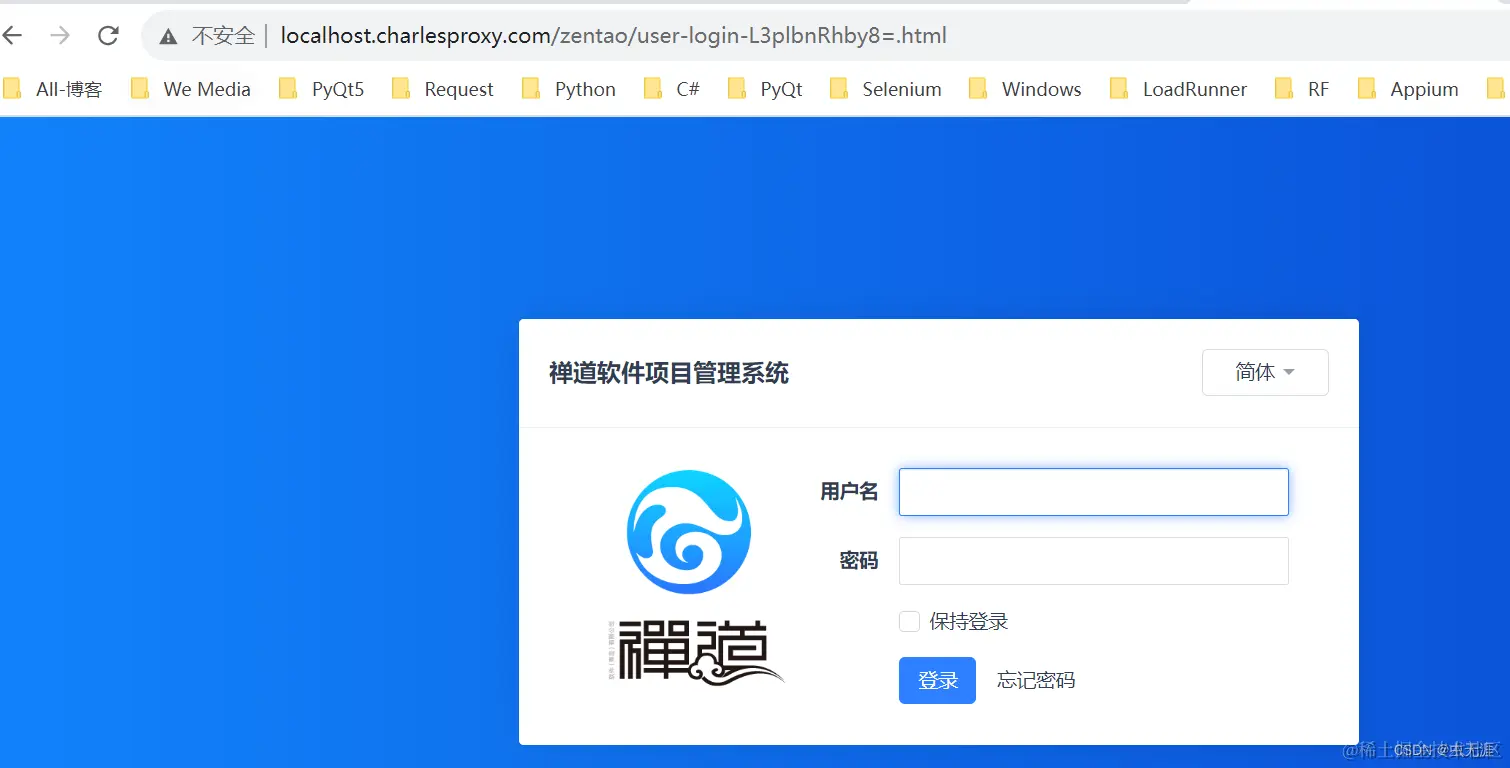Screen dimensions: 1510x768
Task: Select the Request bookmark item
Action: point(459,89)
